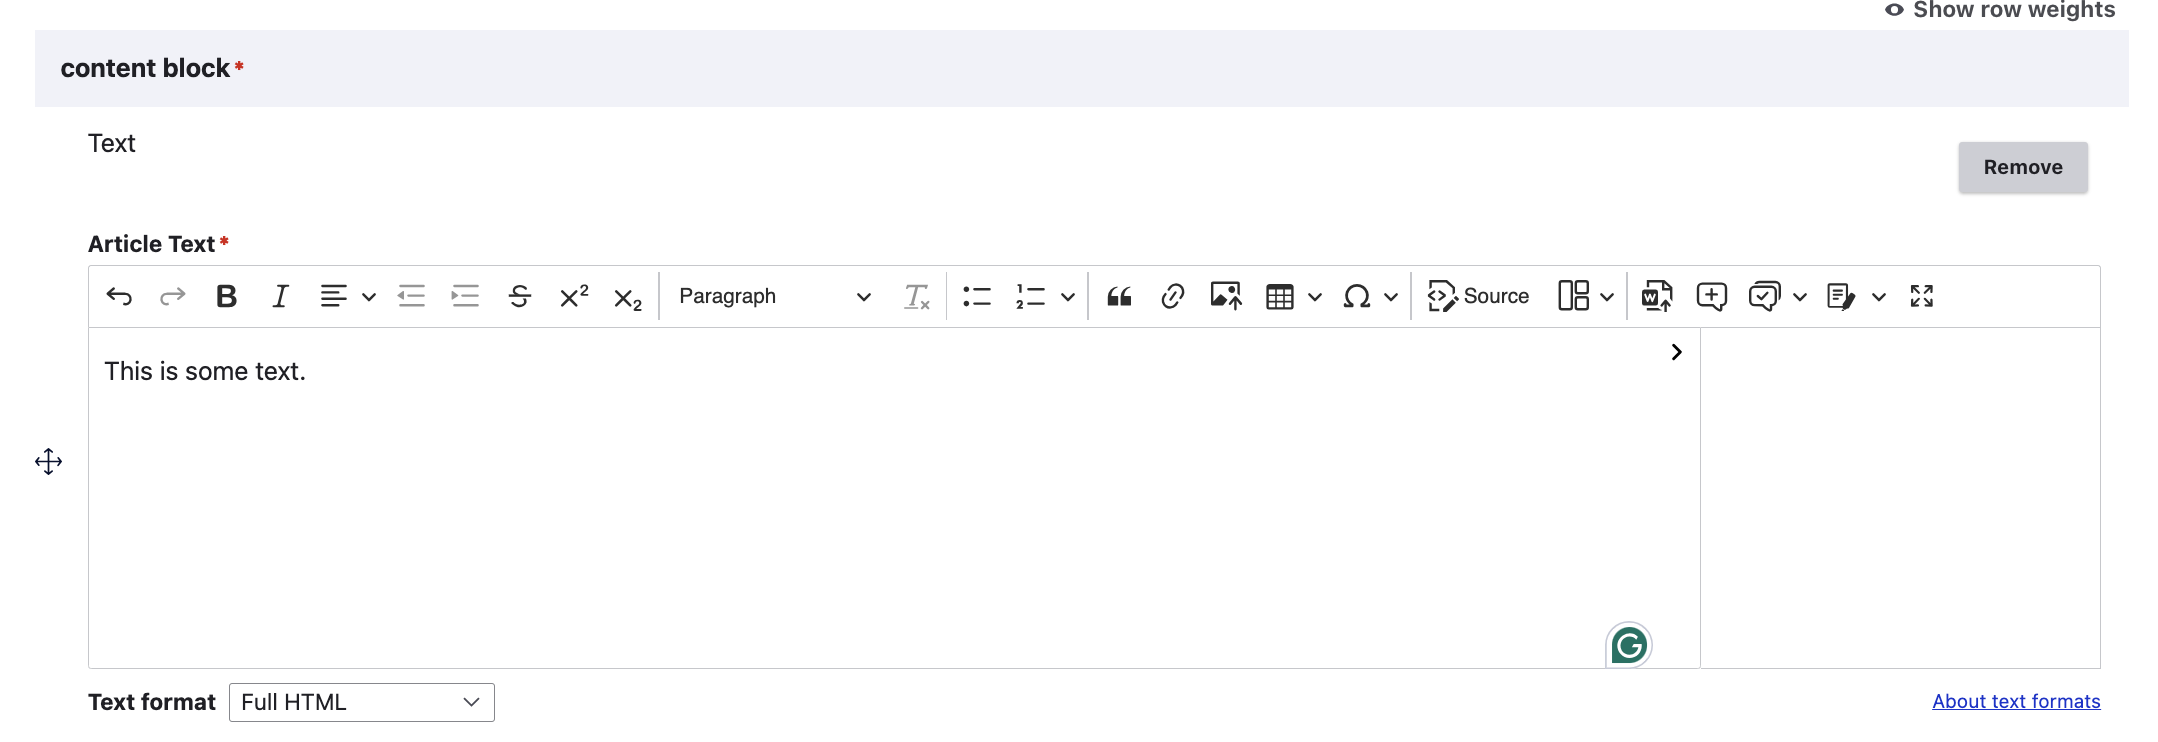The image size is (2158, 742).
Task: Open the text alignment dropdown arrow
Action: tap(369, 297)
